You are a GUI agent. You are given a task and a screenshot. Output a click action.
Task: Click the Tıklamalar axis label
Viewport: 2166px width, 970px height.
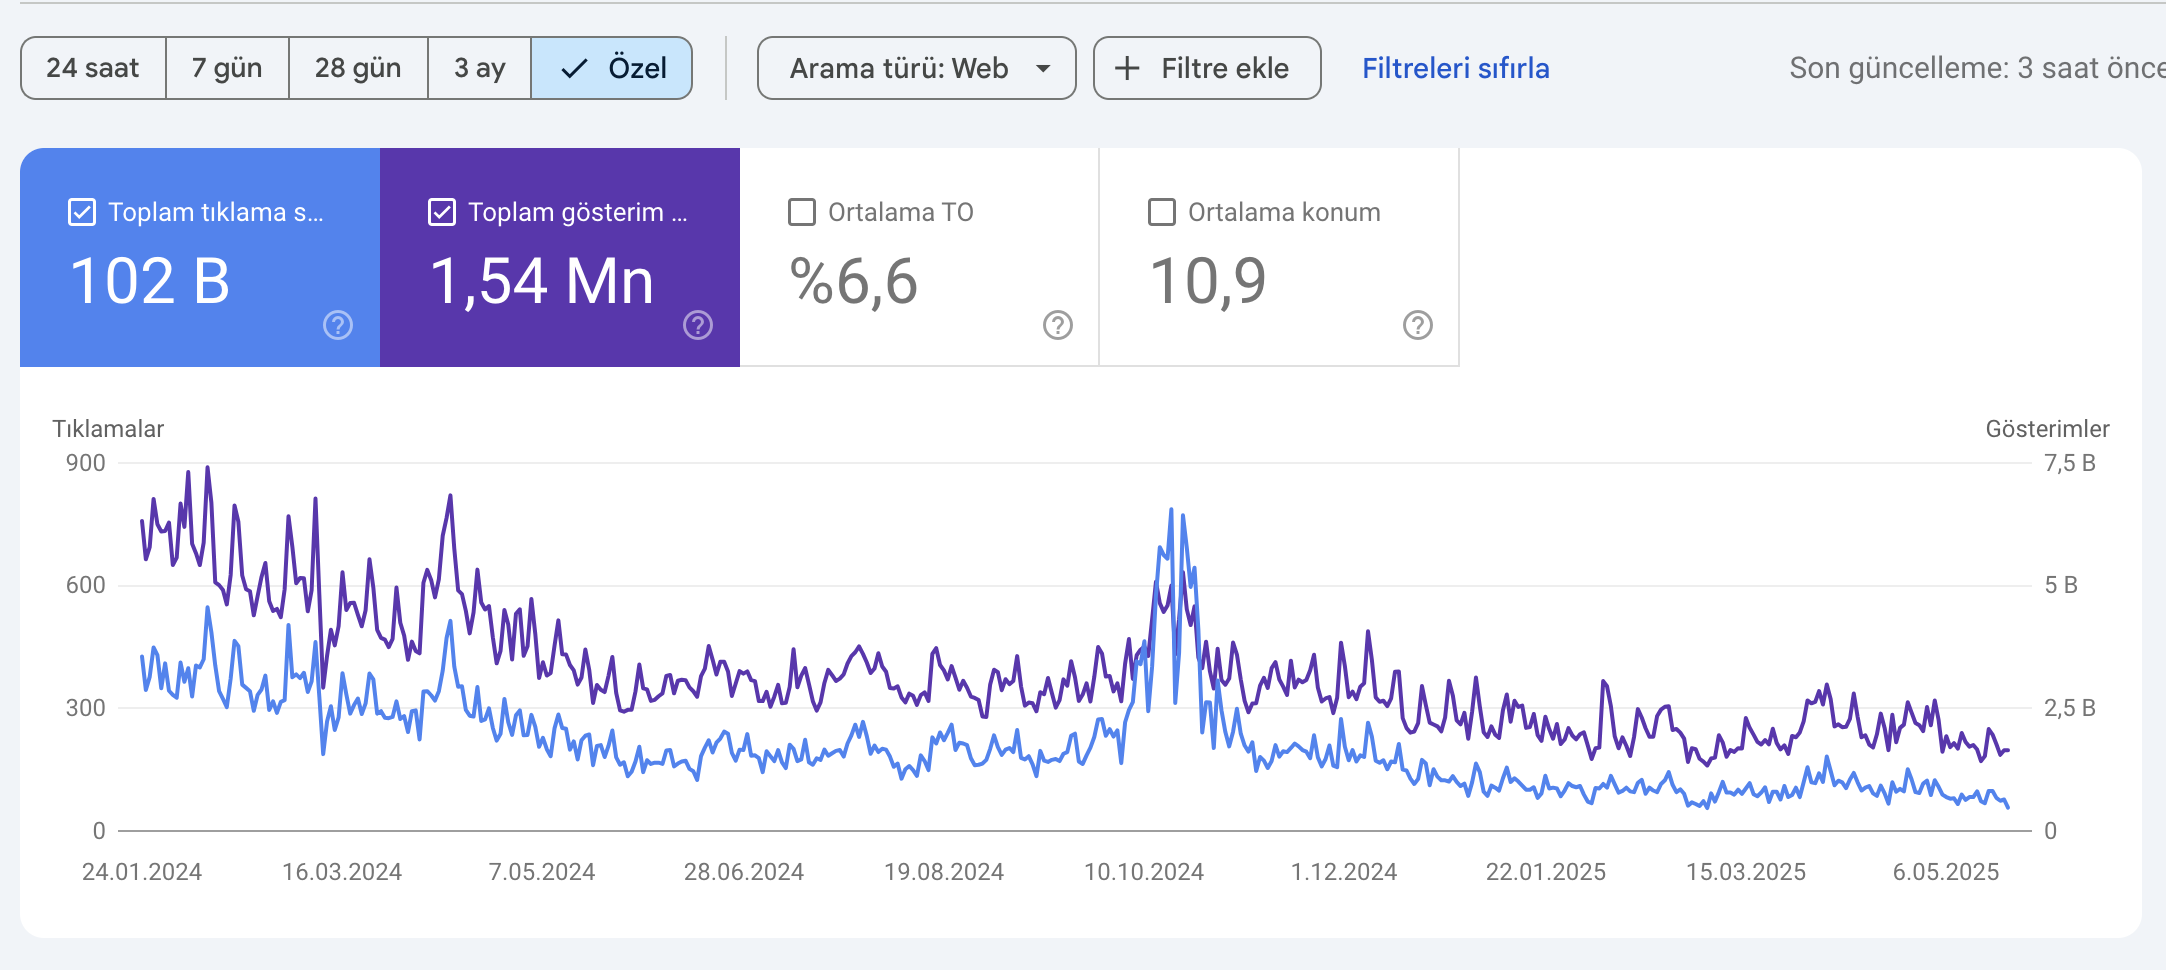coord(108,429)
